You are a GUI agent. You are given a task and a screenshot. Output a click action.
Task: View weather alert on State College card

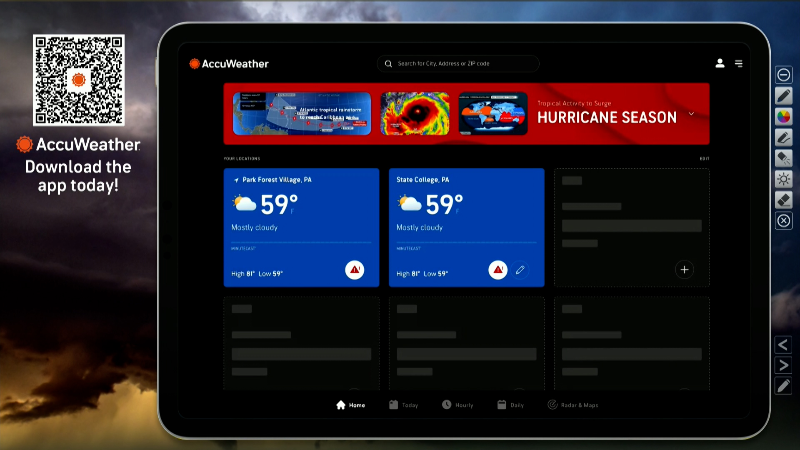[497, 269]
